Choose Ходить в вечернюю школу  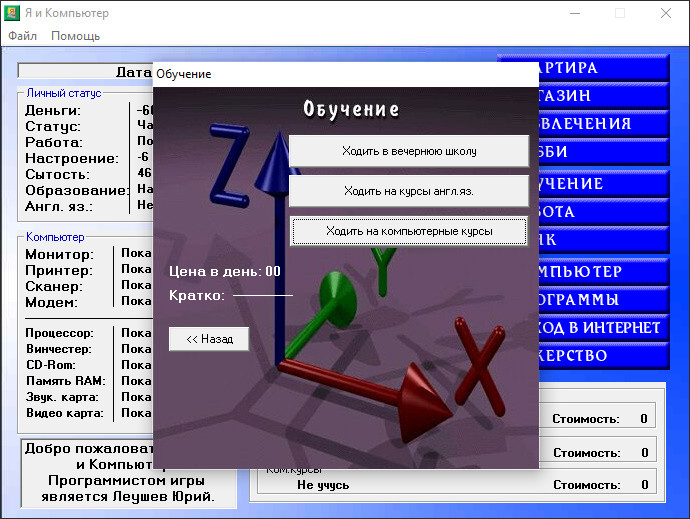408,151
